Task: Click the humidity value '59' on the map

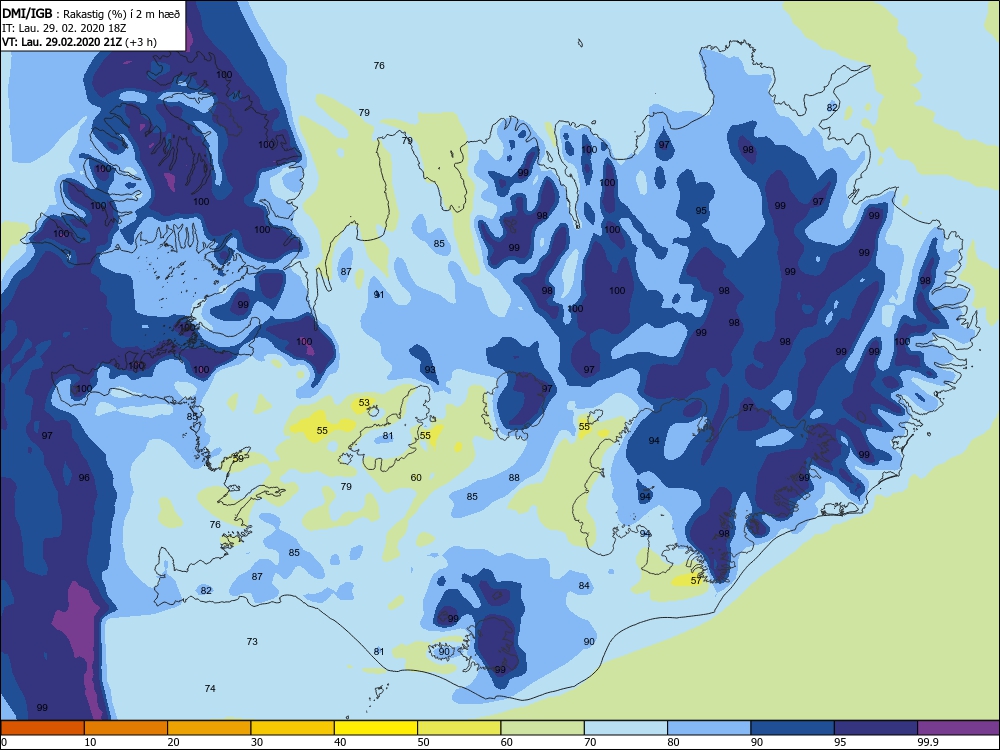Action: (x=239, y=458)
